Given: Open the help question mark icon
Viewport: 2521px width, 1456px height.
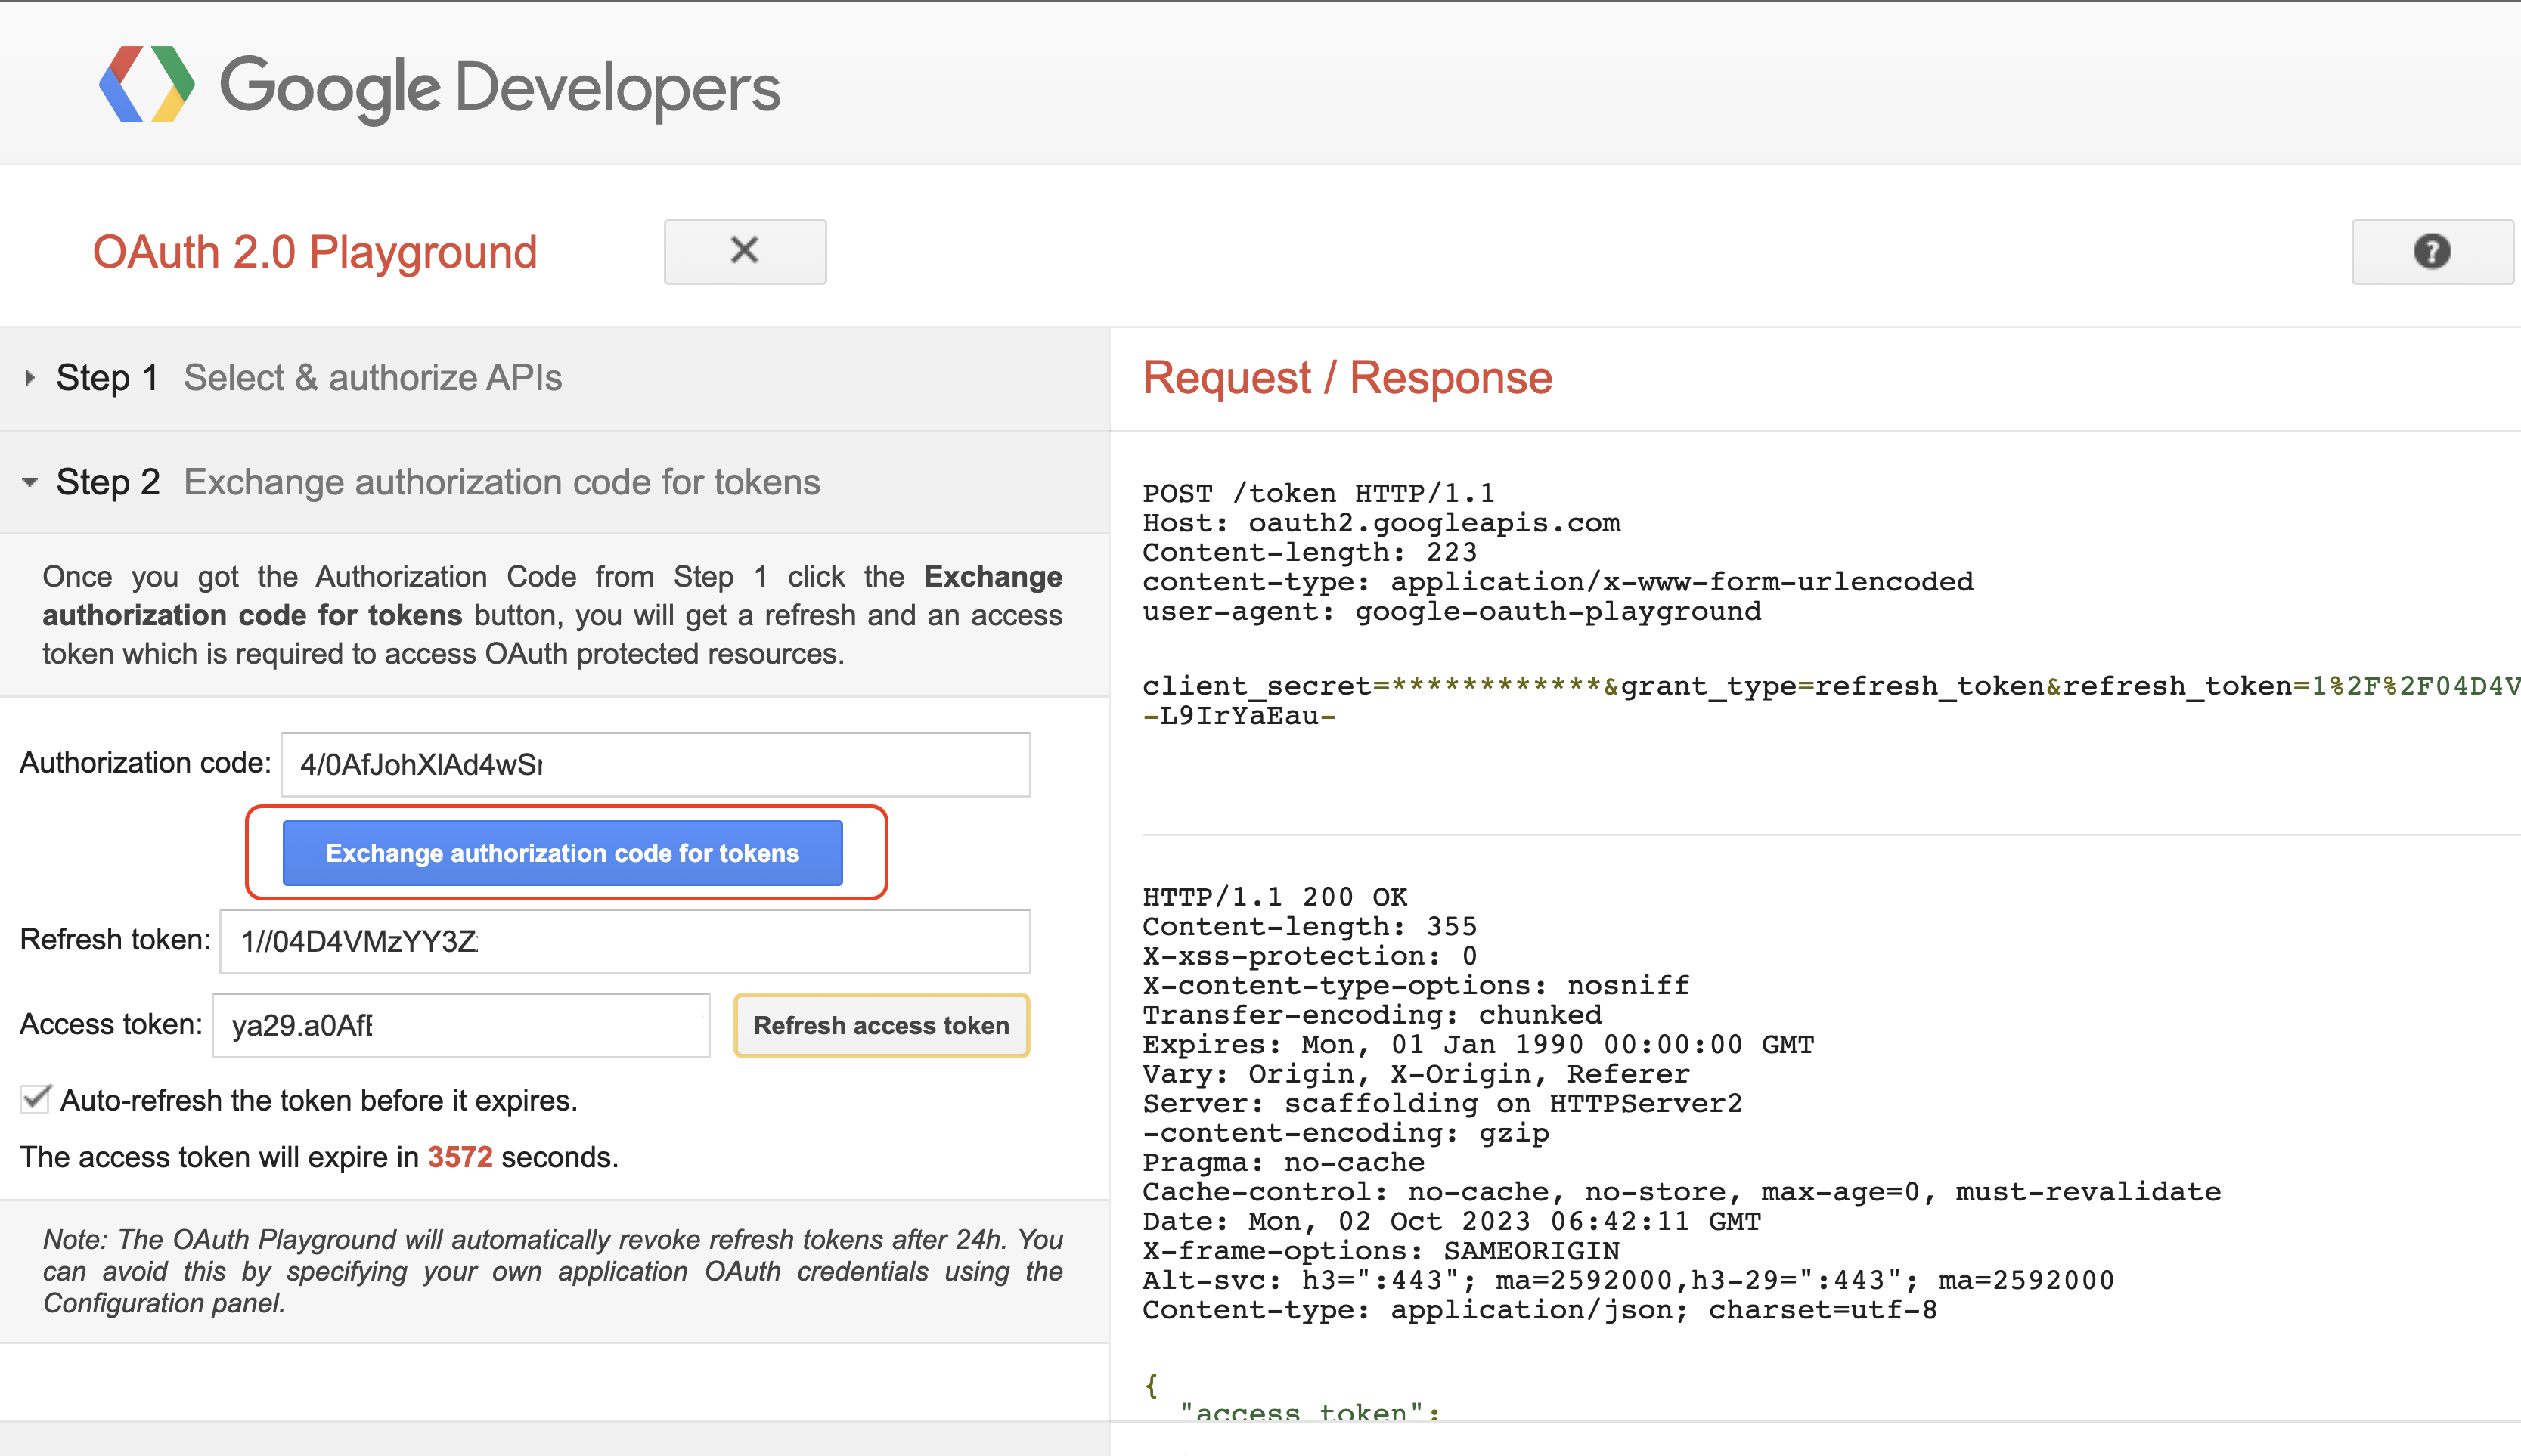Looking at the screenshot, I should [x=2431, y=251].
